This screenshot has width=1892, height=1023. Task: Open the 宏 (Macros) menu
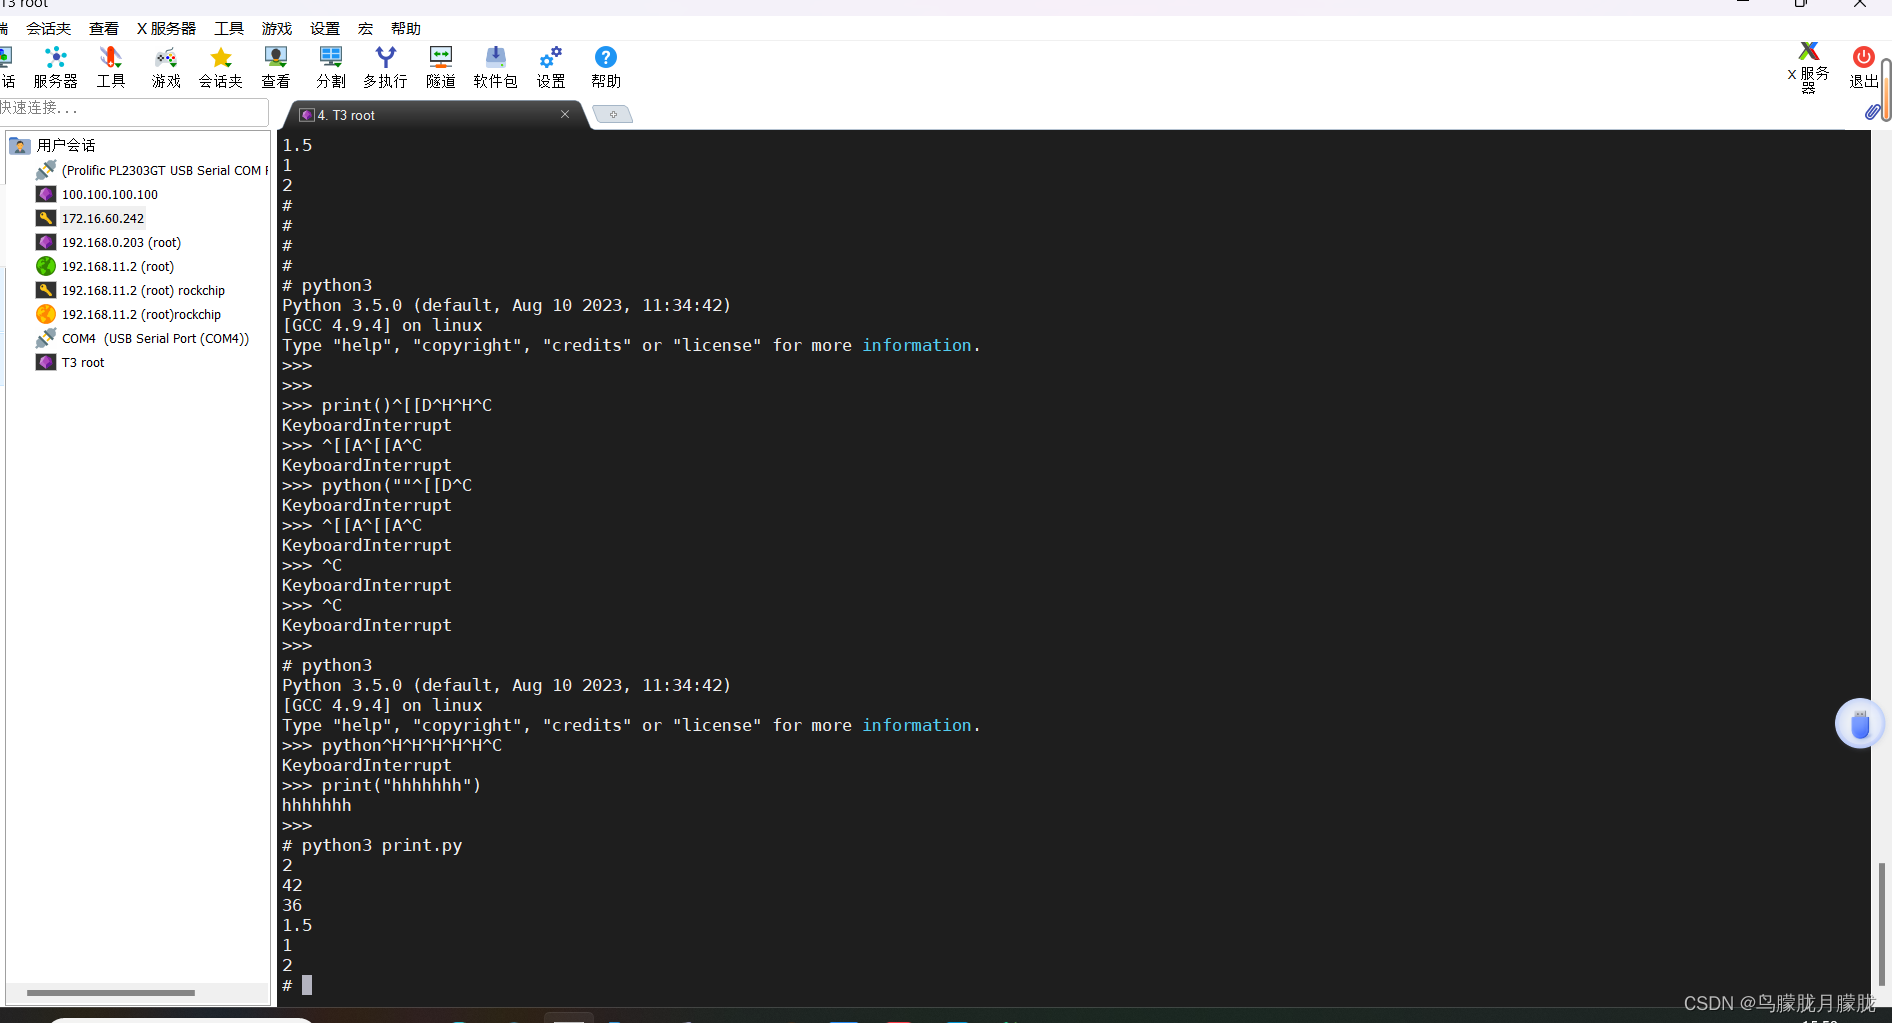[x=365, y=28]
